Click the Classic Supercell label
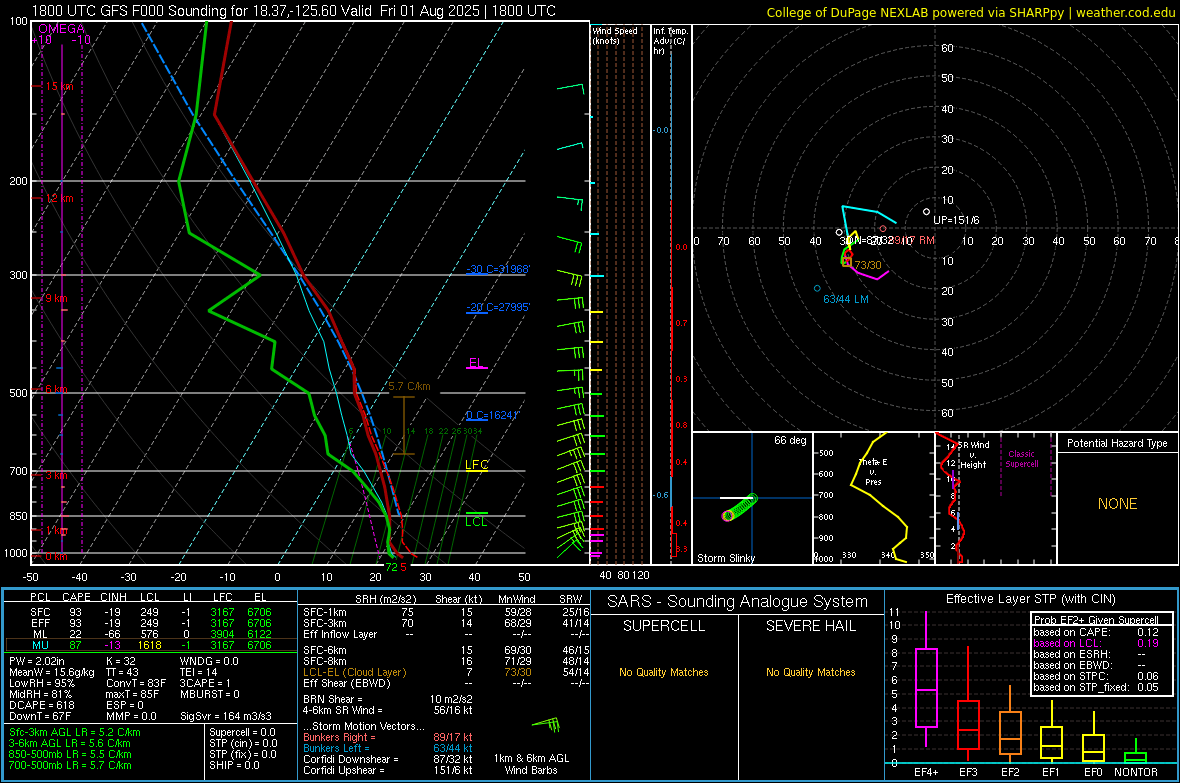Viewport: 1180px width, 783px height. coord(1021,459)
